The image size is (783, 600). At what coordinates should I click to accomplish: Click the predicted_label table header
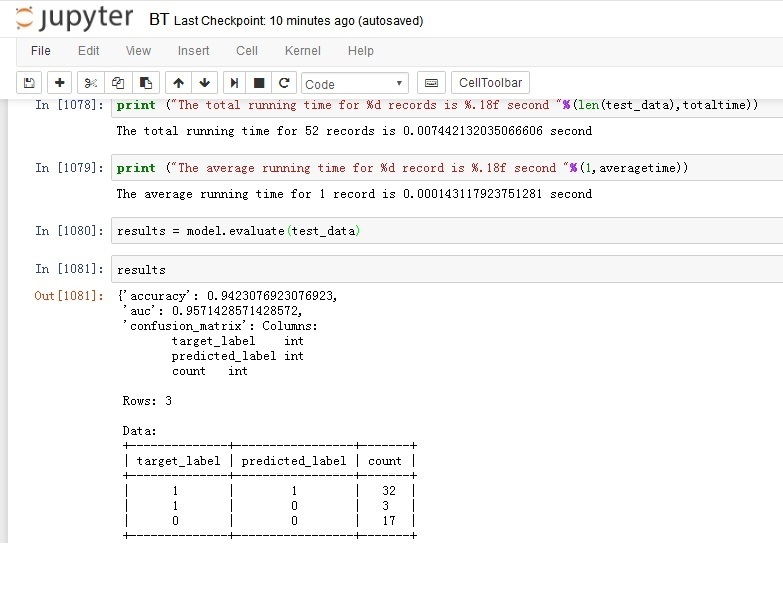[x=294, y=461]
